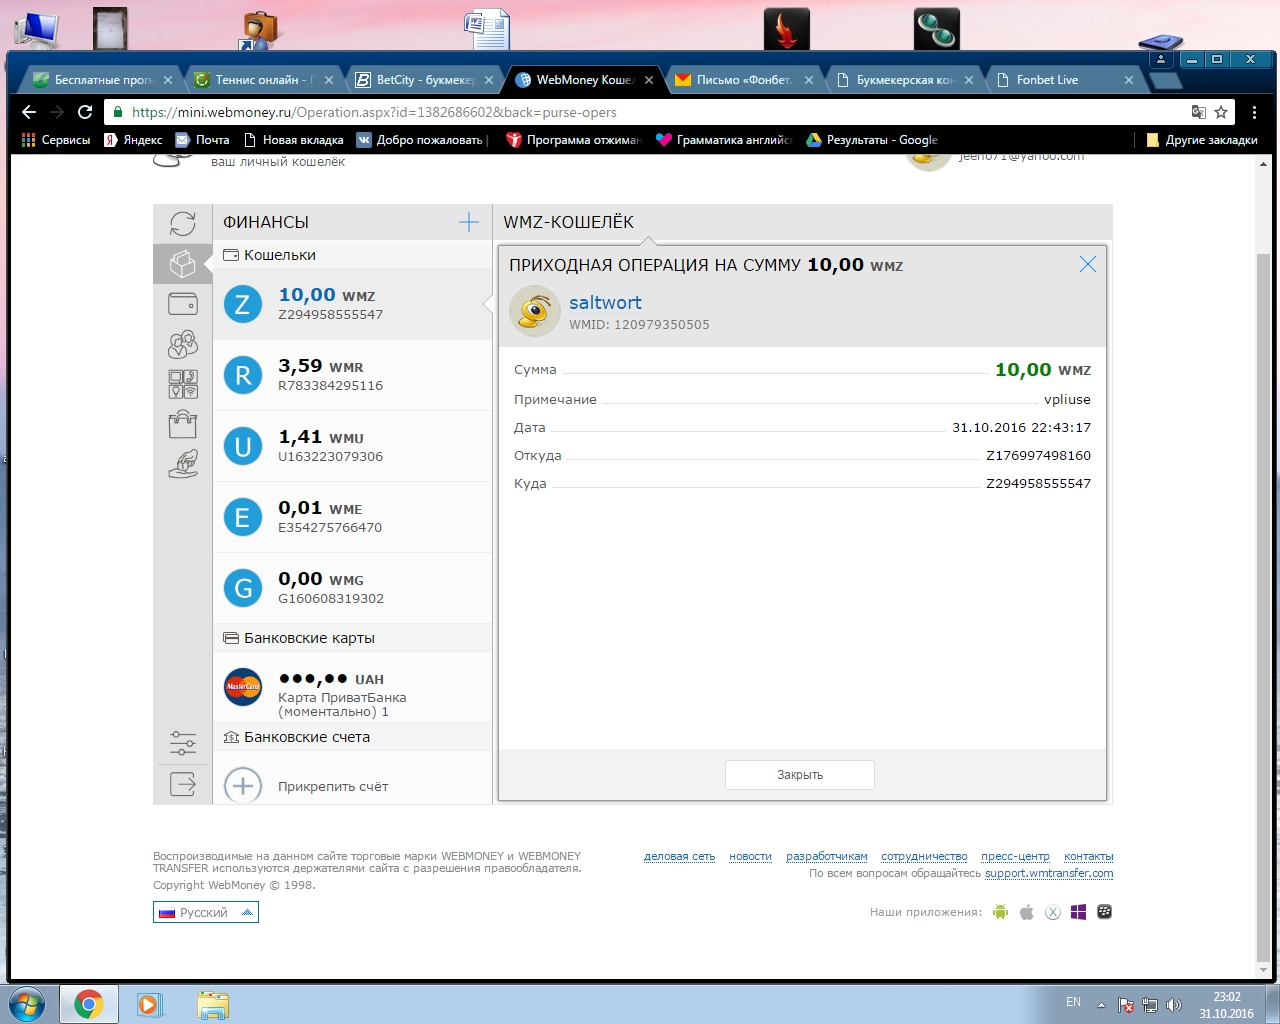Click the refresh icon in WebMoney sidebar
The width and height of the screenshot is (1280, 1024).
pyautogui.click(x=183, y=223)
